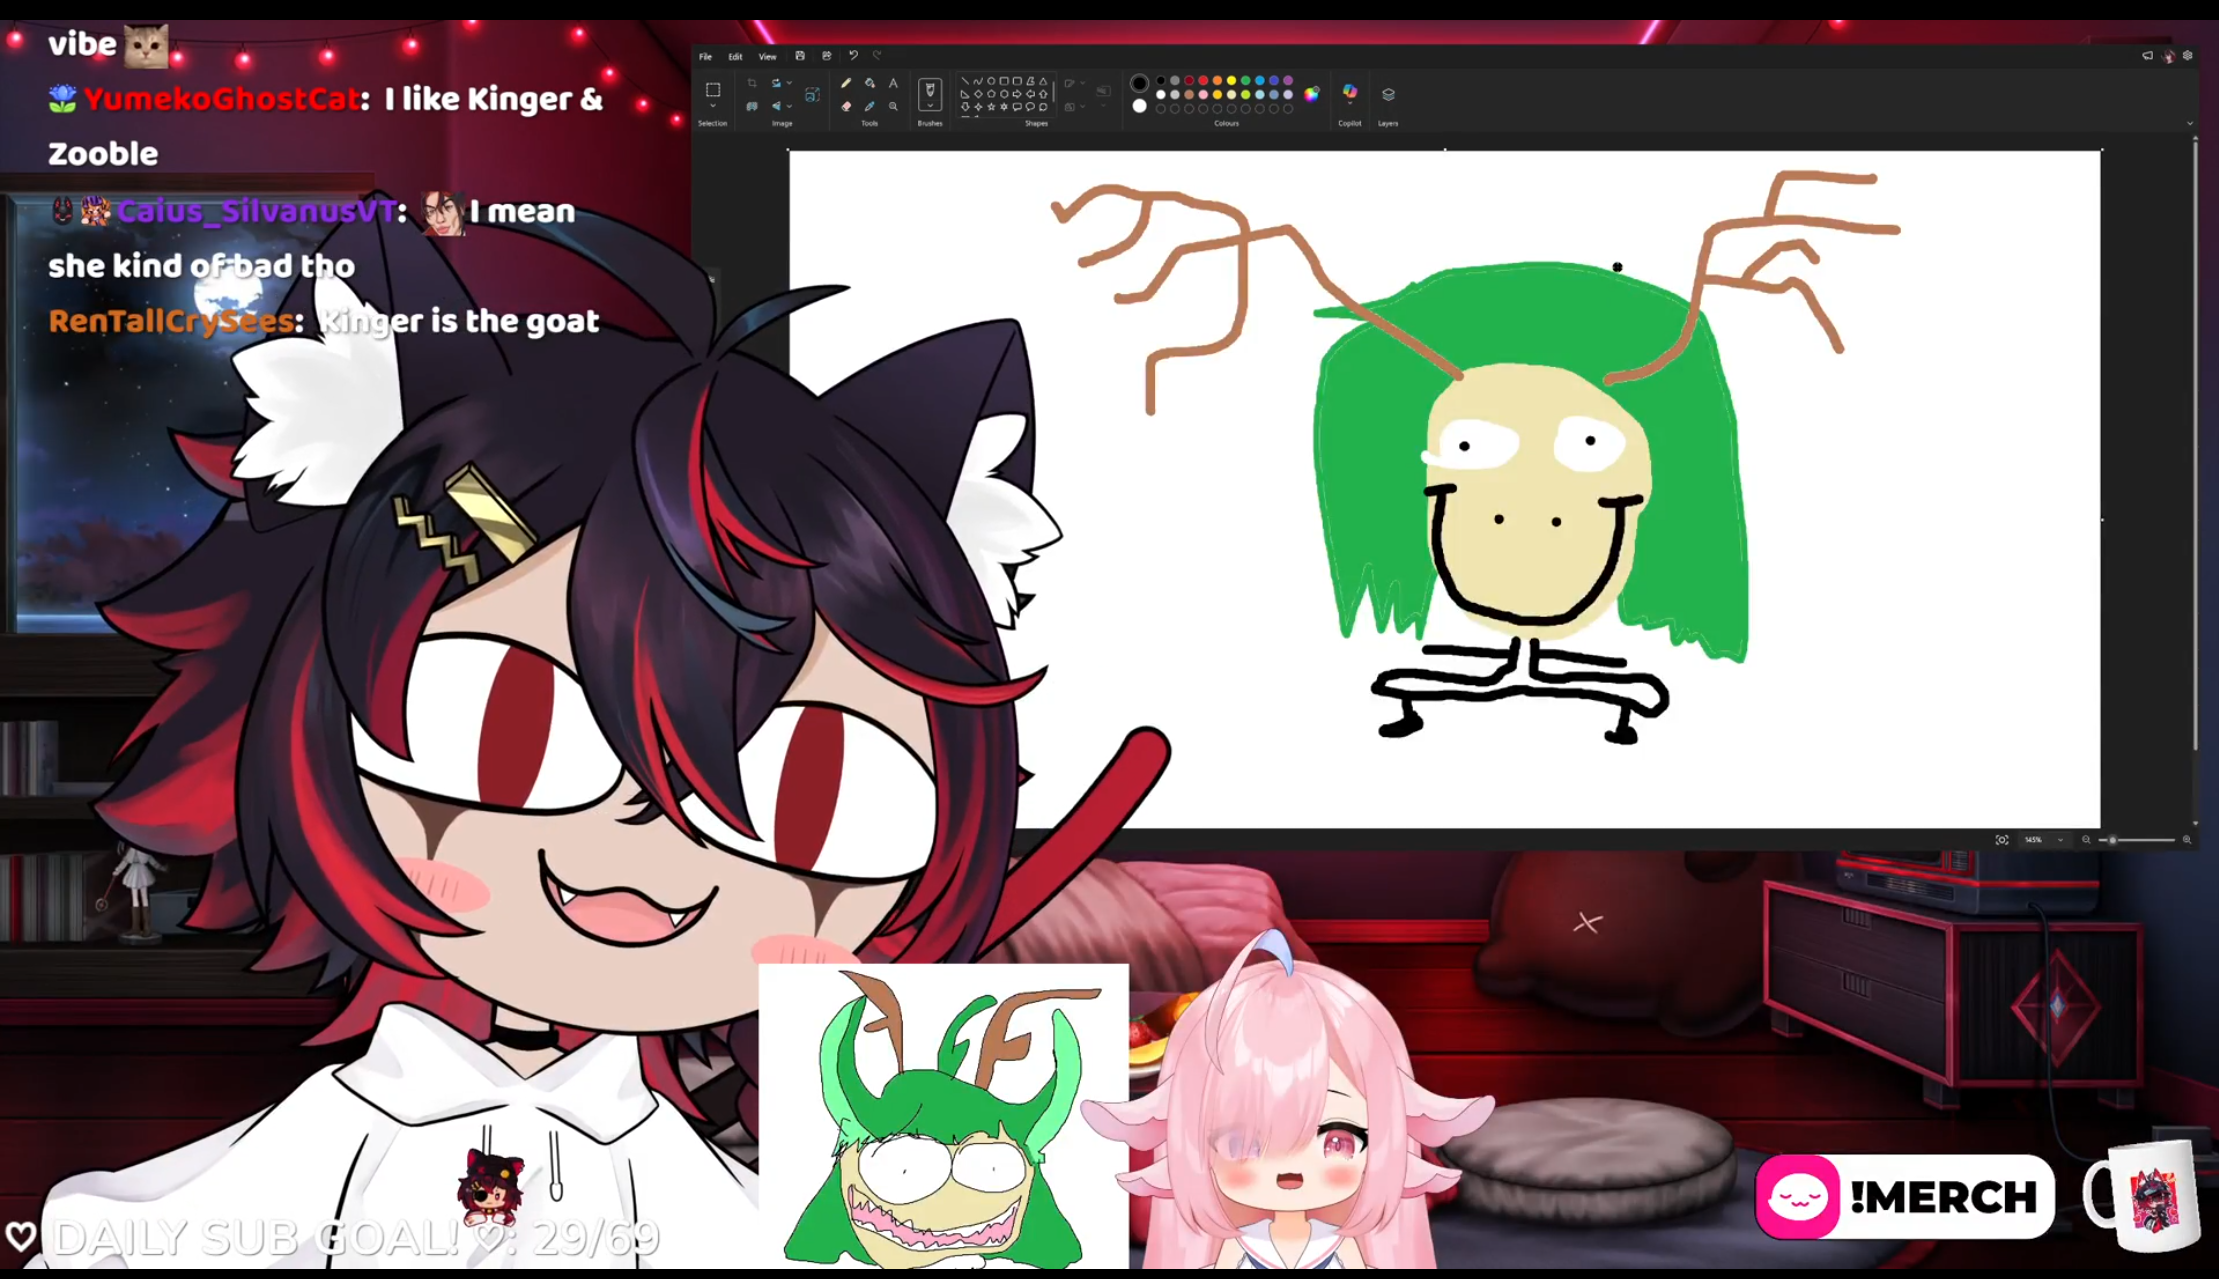
Task: Open the 145% zoom level dropdown
Action: (2044, 840)
